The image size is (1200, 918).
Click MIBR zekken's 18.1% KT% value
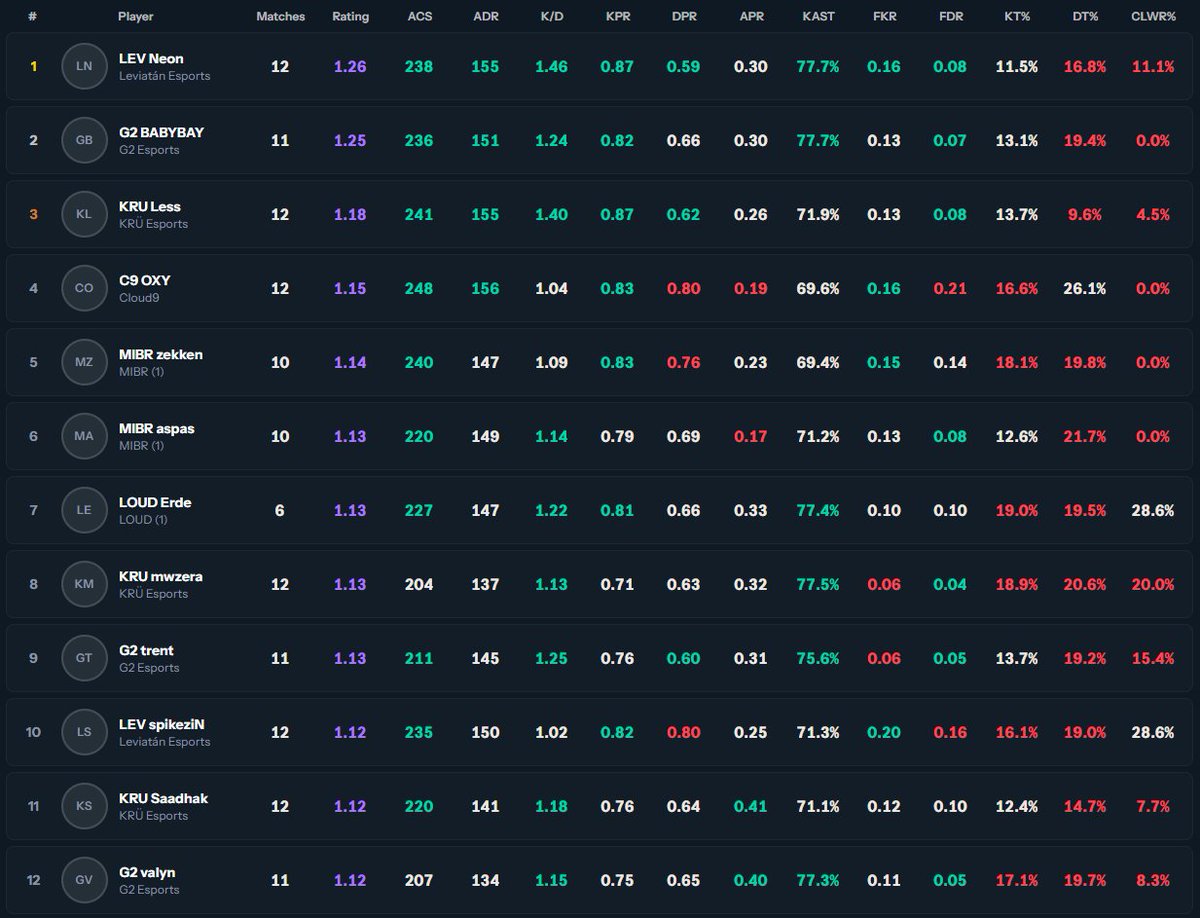coord(1017,363)
